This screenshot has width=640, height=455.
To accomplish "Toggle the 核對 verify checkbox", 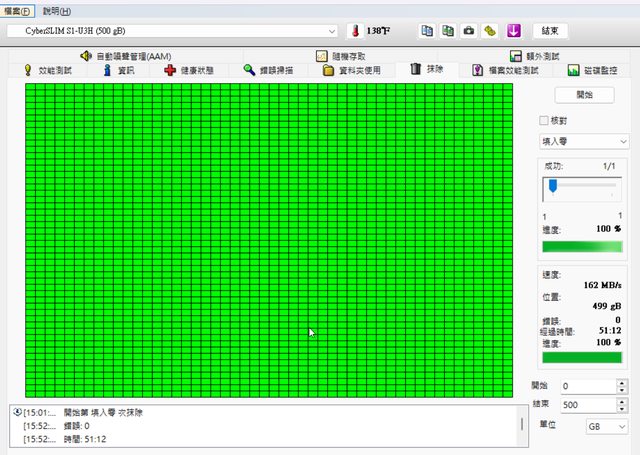I will [545, 120].
